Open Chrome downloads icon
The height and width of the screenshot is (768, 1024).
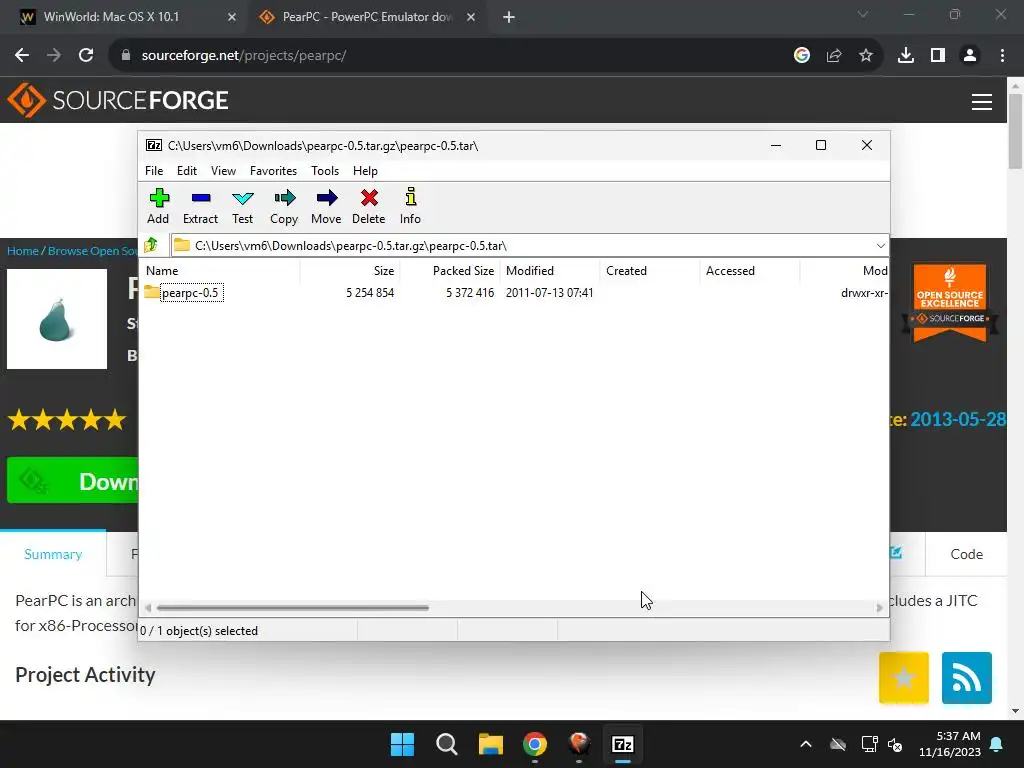tap(906, 56)
